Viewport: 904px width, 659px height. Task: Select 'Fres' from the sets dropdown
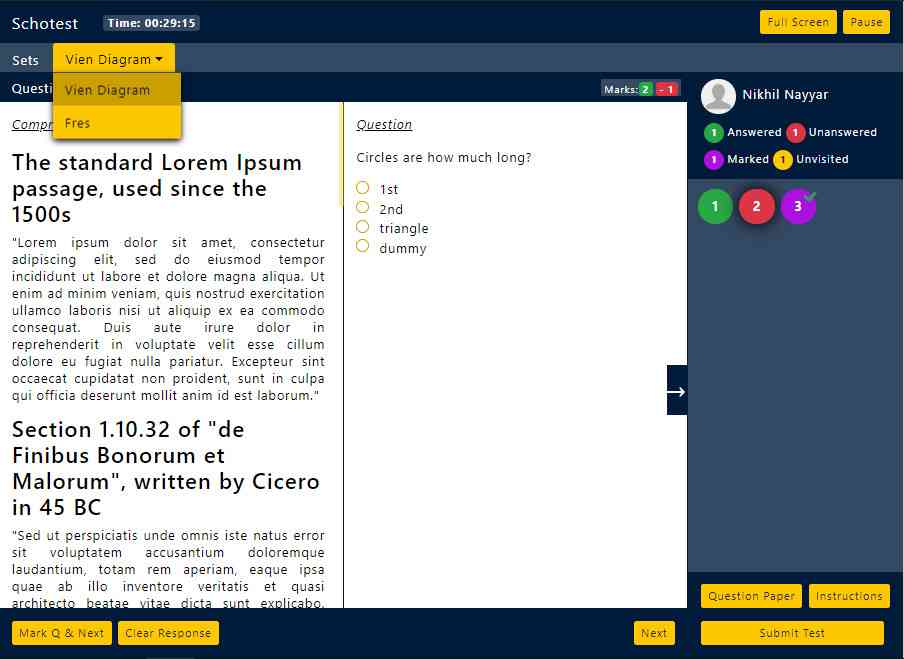pos(78,123)
